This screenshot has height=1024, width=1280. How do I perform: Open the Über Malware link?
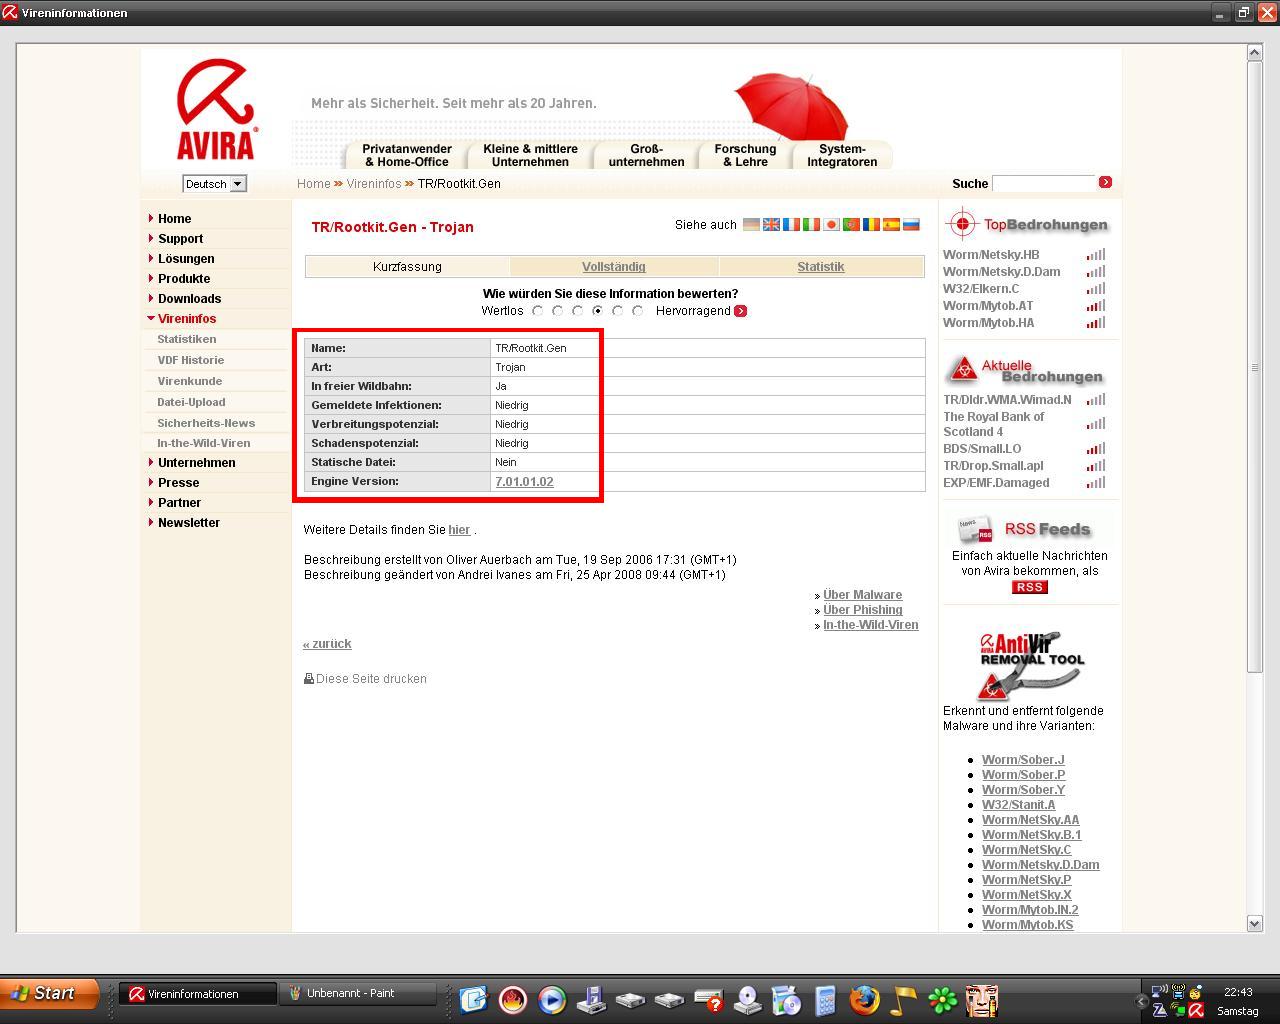(862, 595)
